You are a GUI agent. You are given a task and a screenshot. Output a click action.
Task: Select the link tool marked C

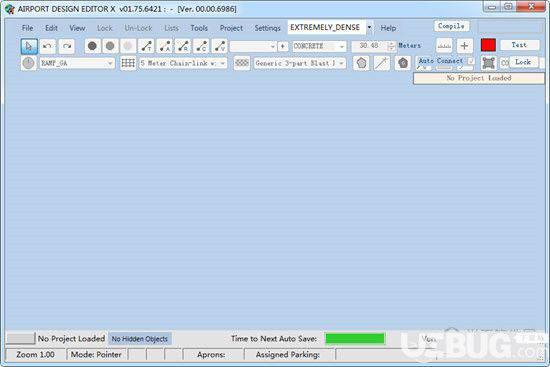(x=201, y=46)
